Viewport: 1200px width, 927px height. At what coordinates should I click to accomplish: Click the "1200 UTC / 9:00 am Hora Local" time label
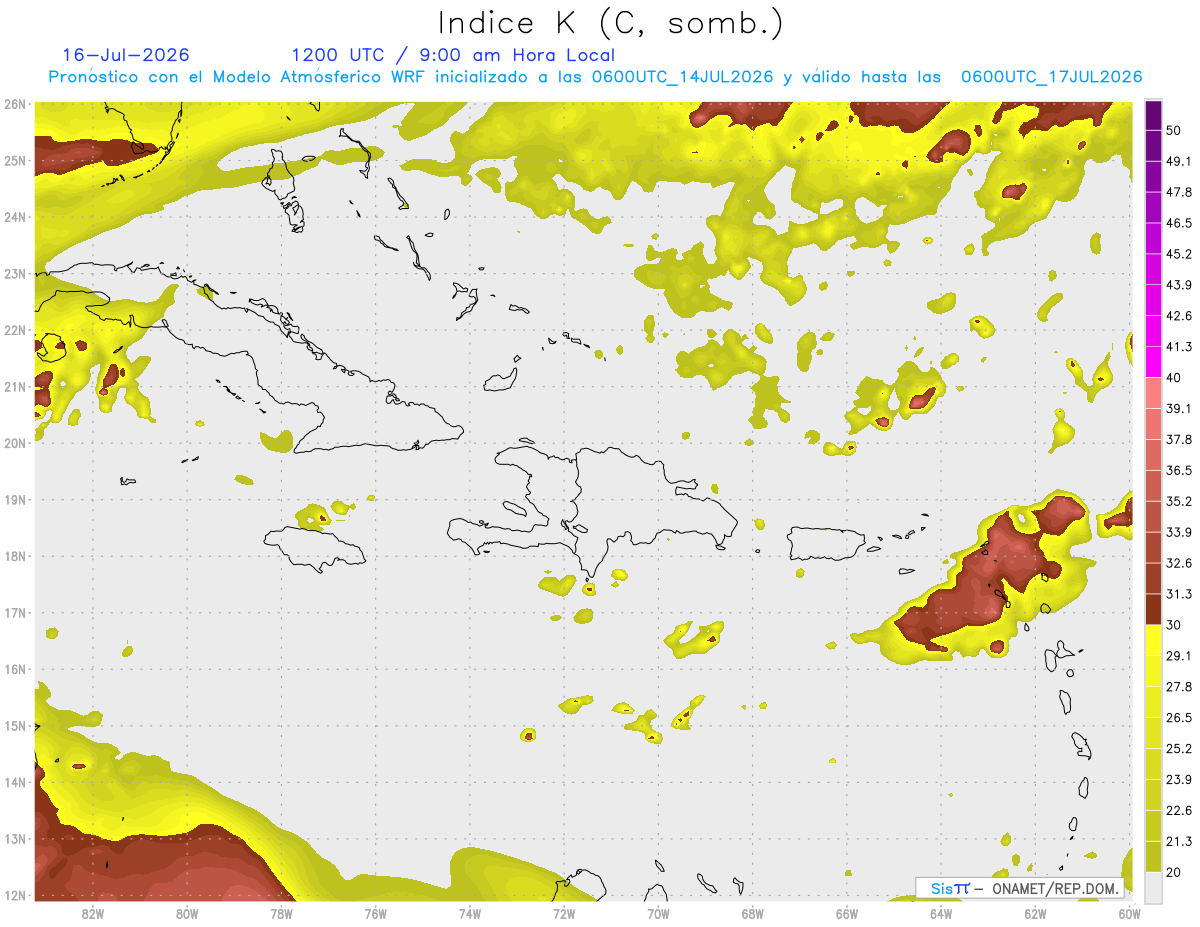[453, 55]
